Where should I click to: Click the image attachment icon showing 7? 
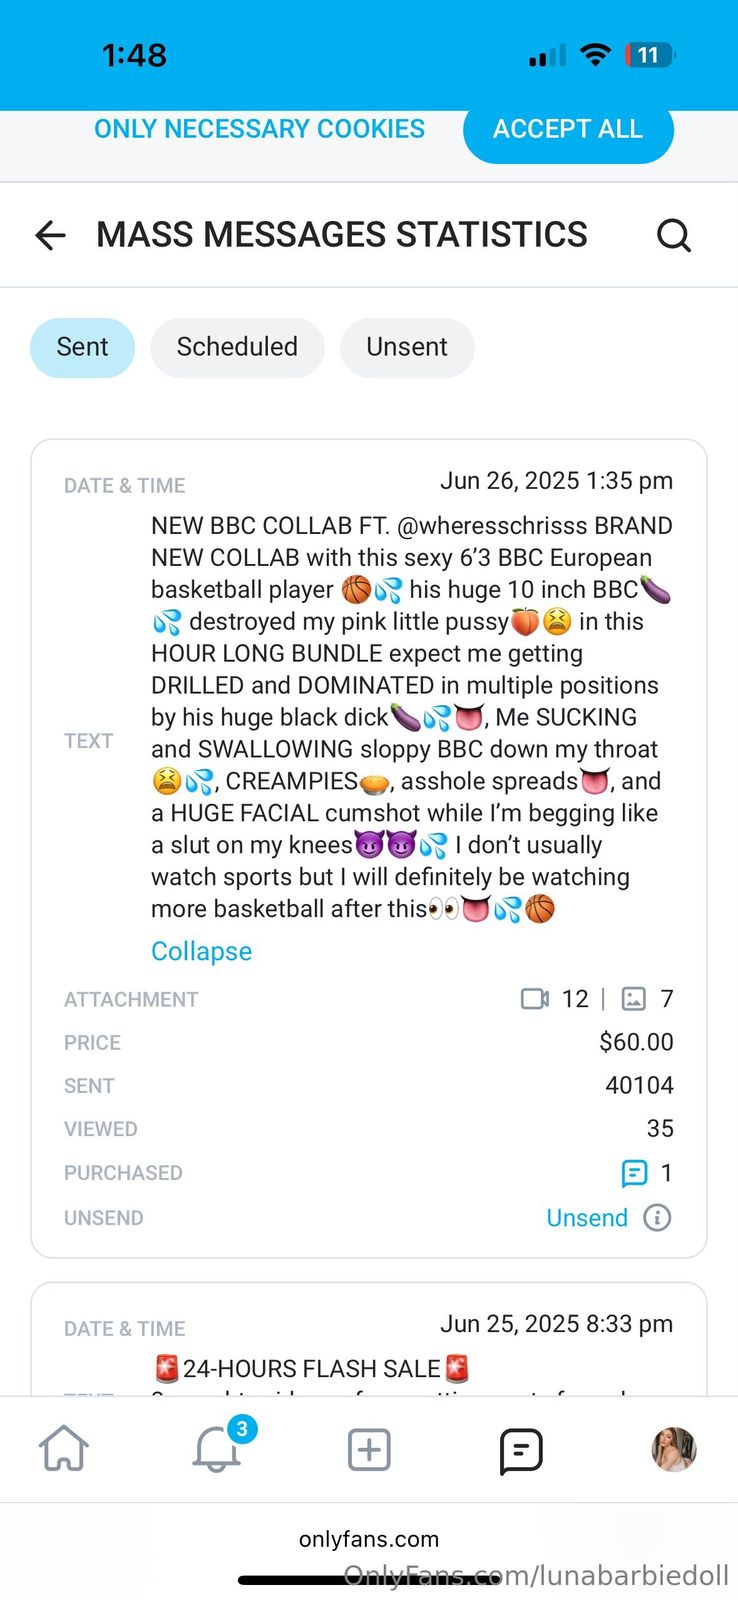click(x=634, y=999)
